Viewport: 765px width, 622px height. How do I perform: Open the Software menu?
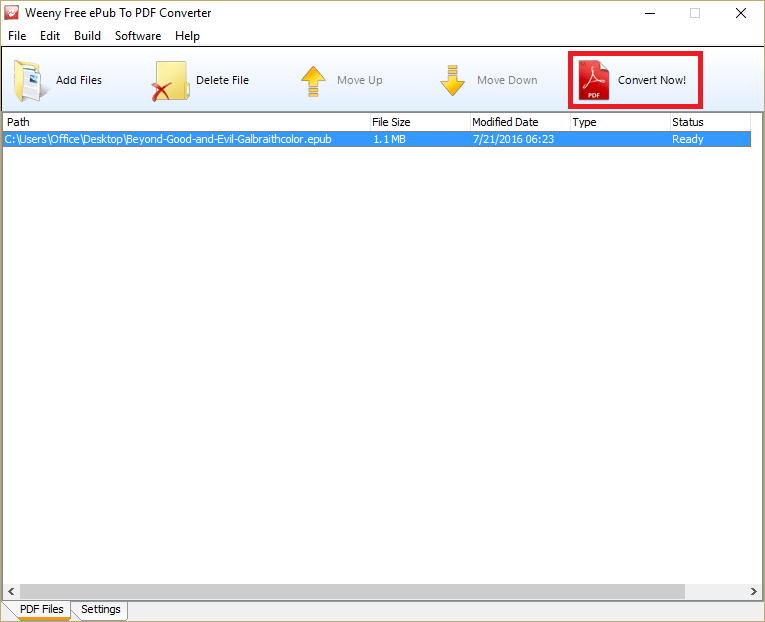pyautogui.click(x=138, y=36)
